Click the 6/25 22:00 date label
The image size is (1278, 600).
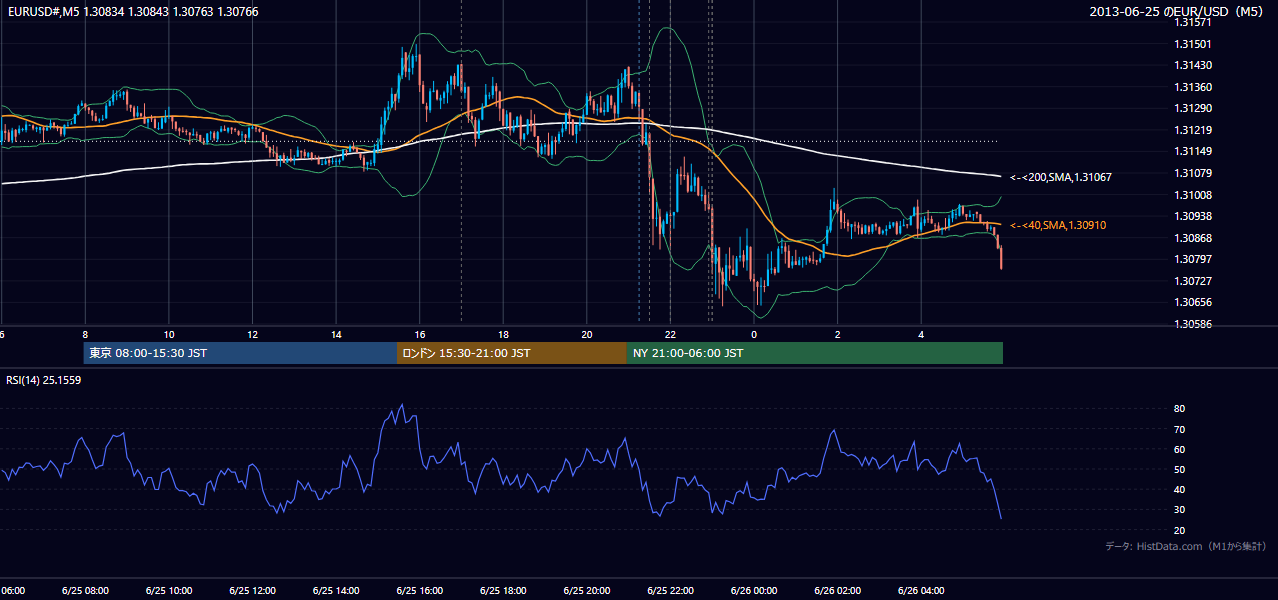[x=671, y=590]
